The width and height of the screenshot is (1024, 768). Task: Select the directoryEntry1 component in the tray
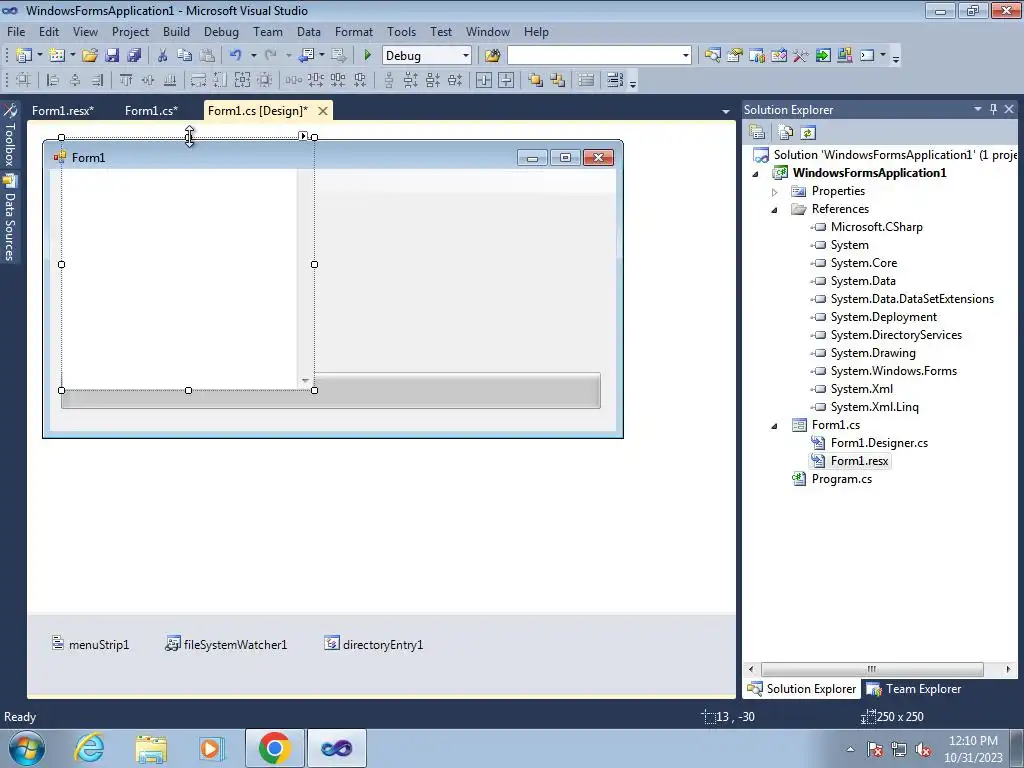click(374, 644)
